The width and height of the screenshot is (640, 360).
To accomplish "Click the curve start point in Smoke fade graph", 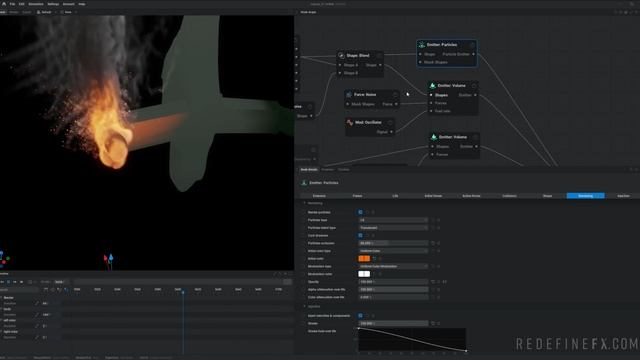I will pyautogui.click(x=359, y=328).
